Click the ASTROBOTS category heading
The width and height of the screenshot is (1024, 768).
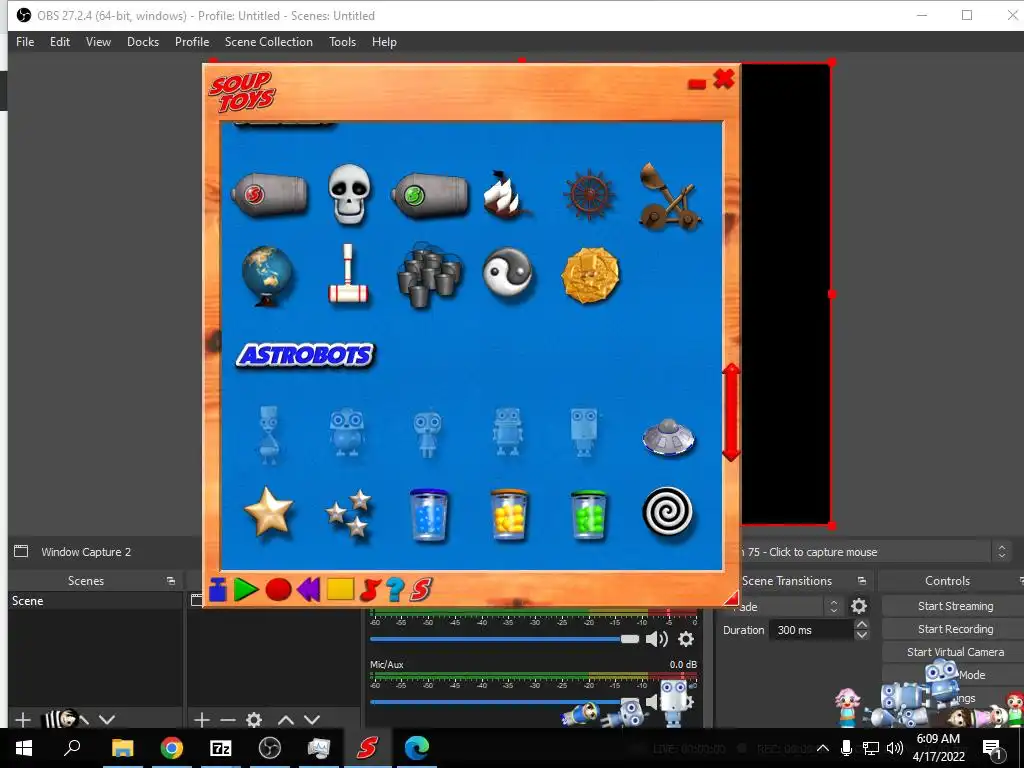pyautogui.click(x=305, y=355)
